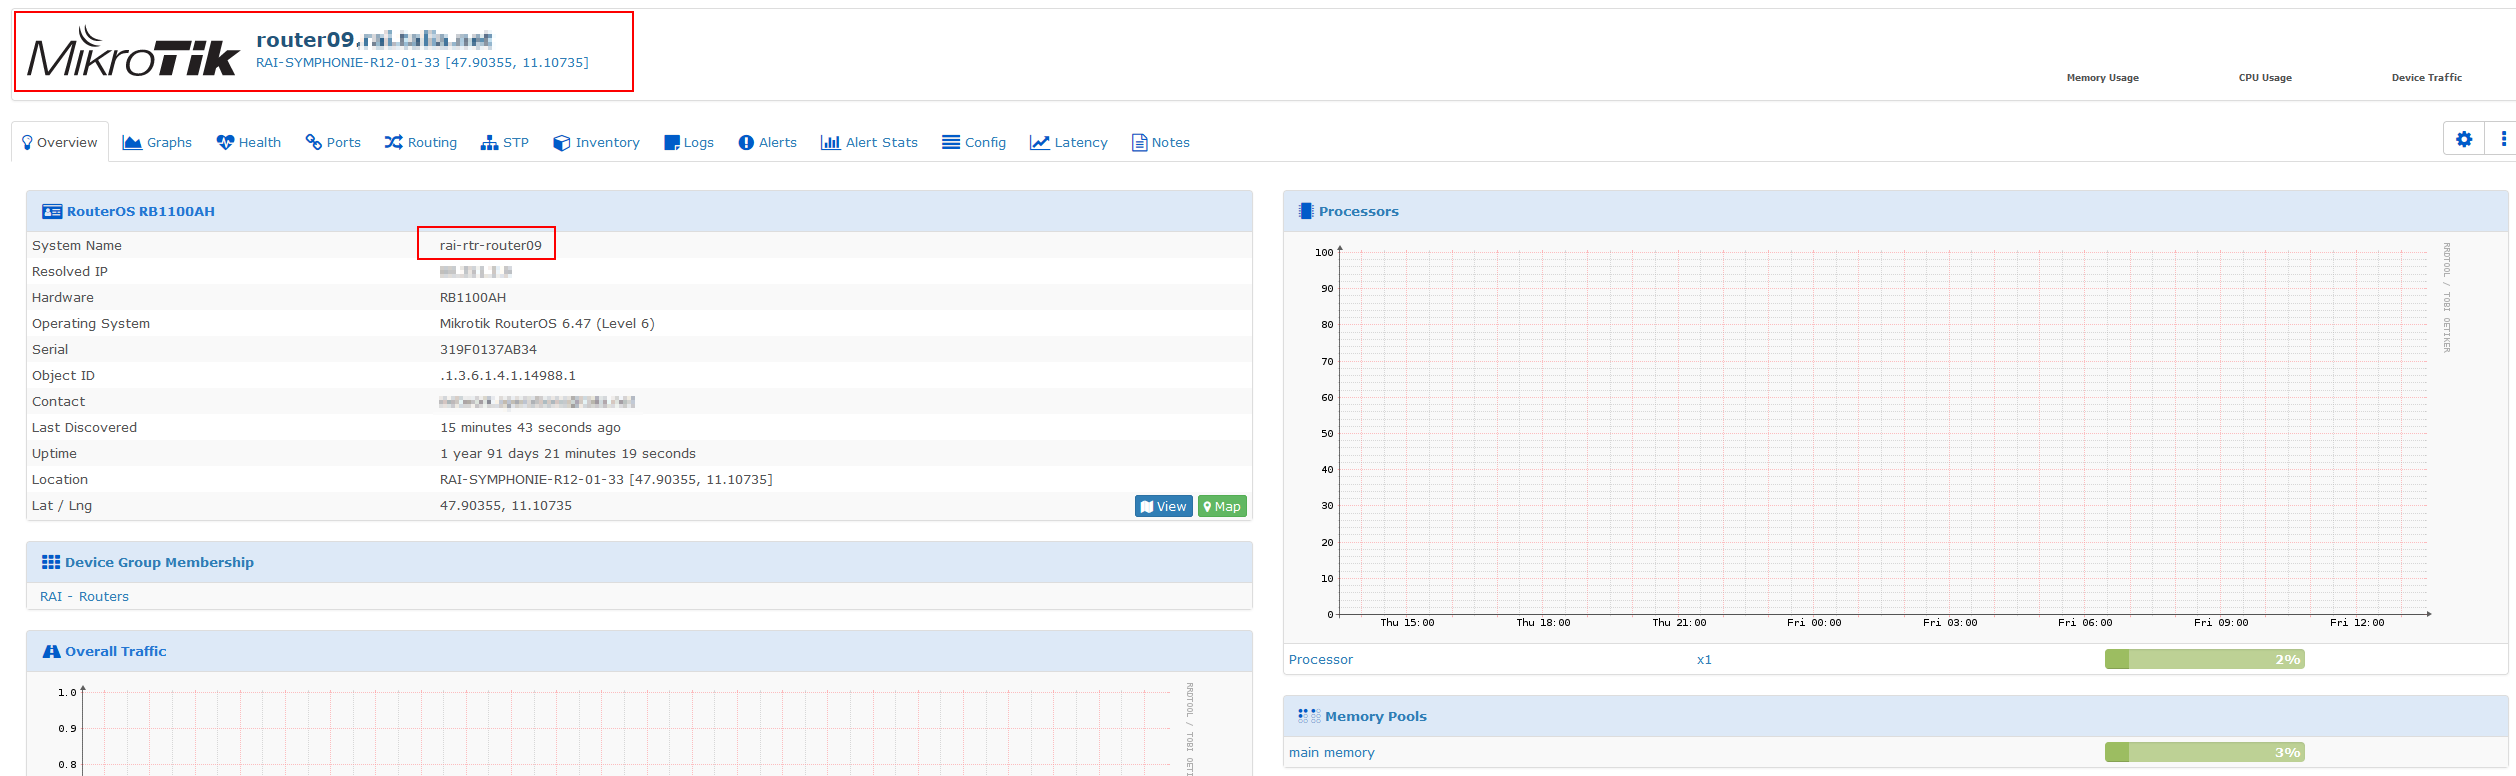
Task: Click the Overview lightbulb icon
Action: (27, 142)
